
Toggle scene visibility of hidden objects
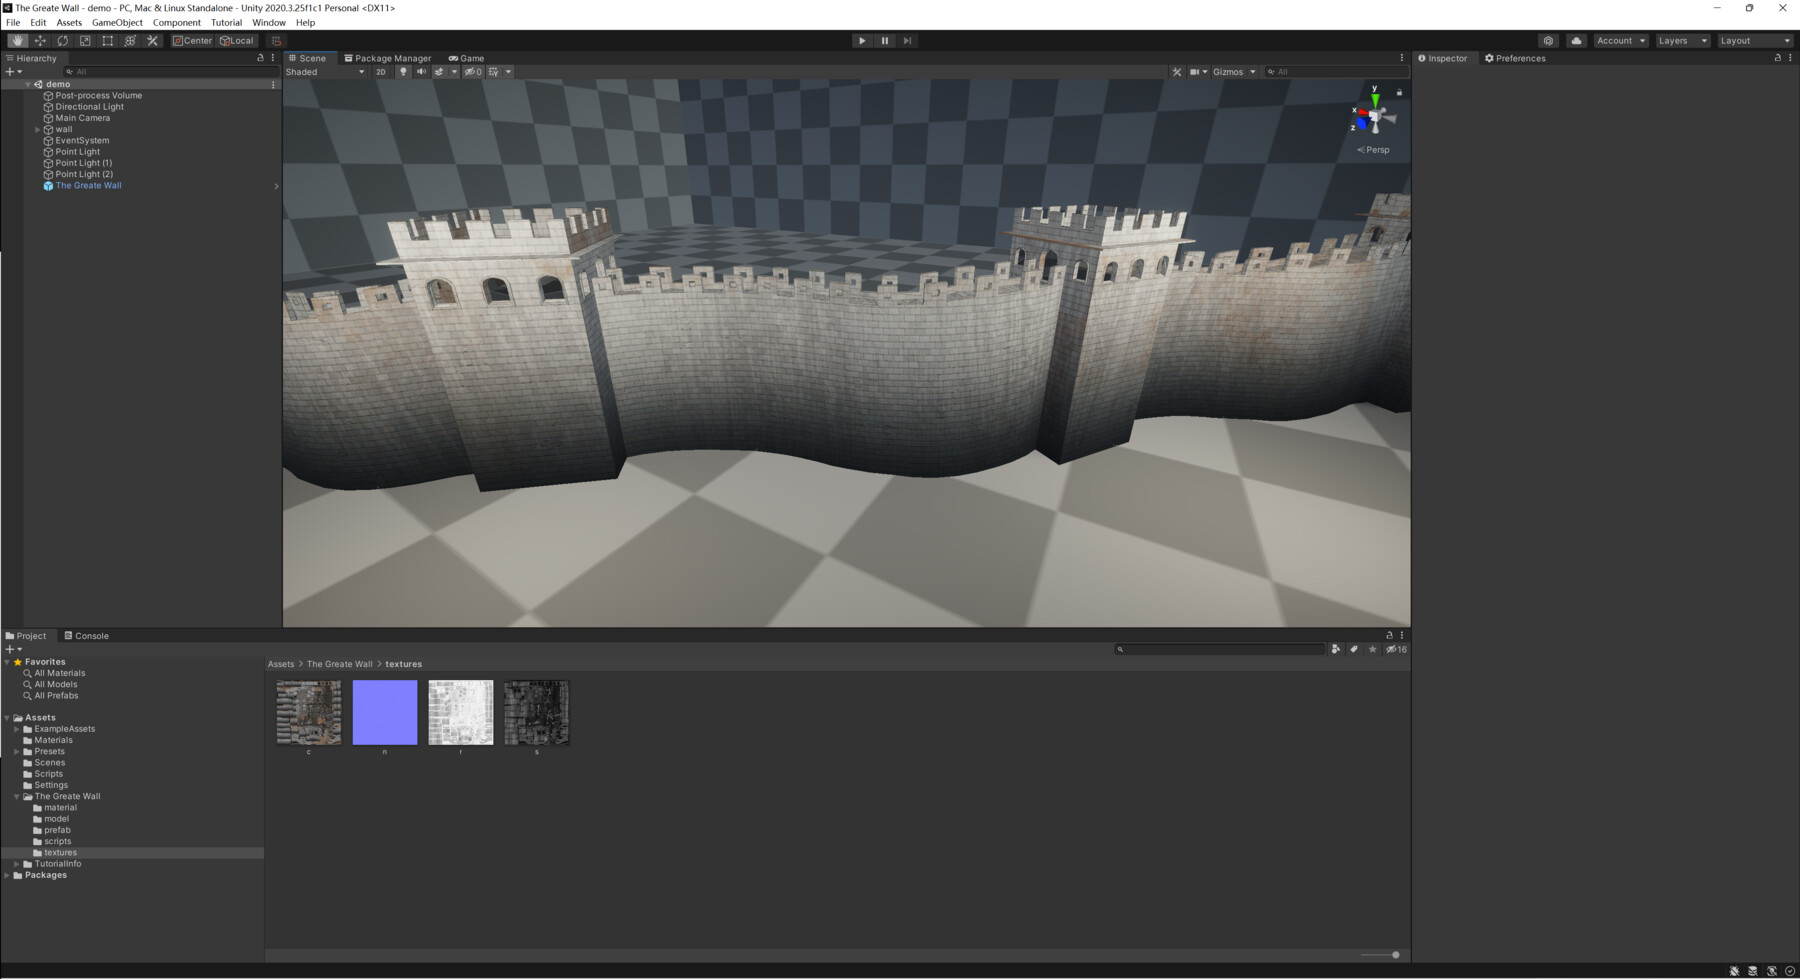pos(473,72)
